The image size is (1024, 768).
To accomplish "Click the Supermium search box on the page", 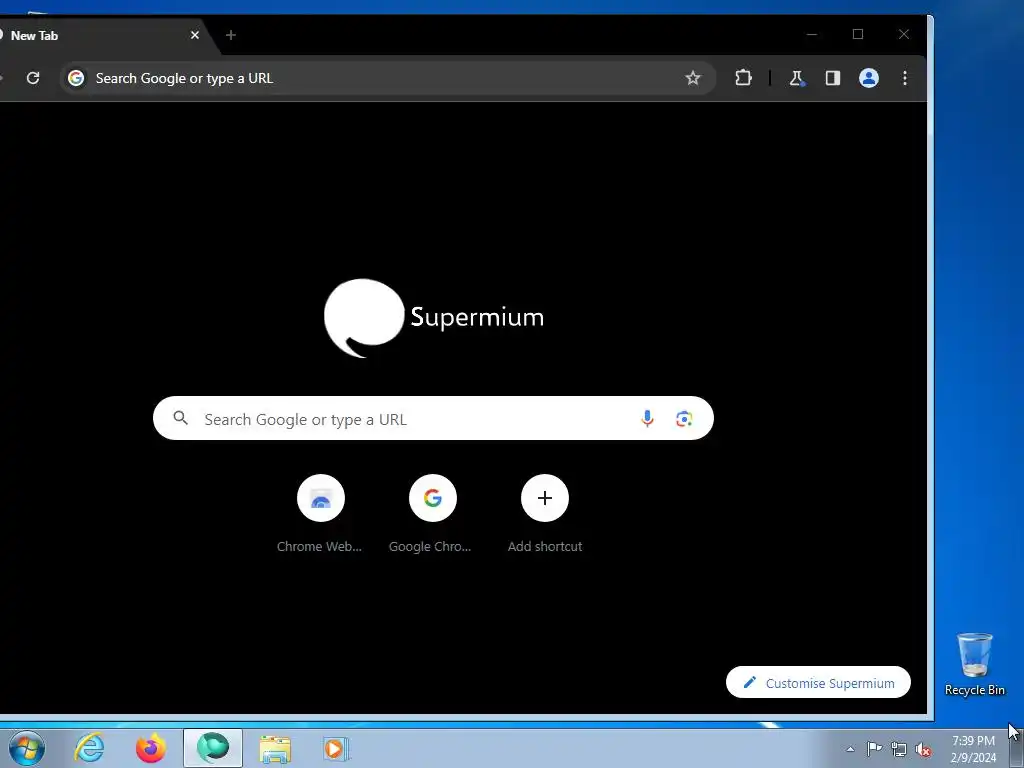I will tap(433, 419).
